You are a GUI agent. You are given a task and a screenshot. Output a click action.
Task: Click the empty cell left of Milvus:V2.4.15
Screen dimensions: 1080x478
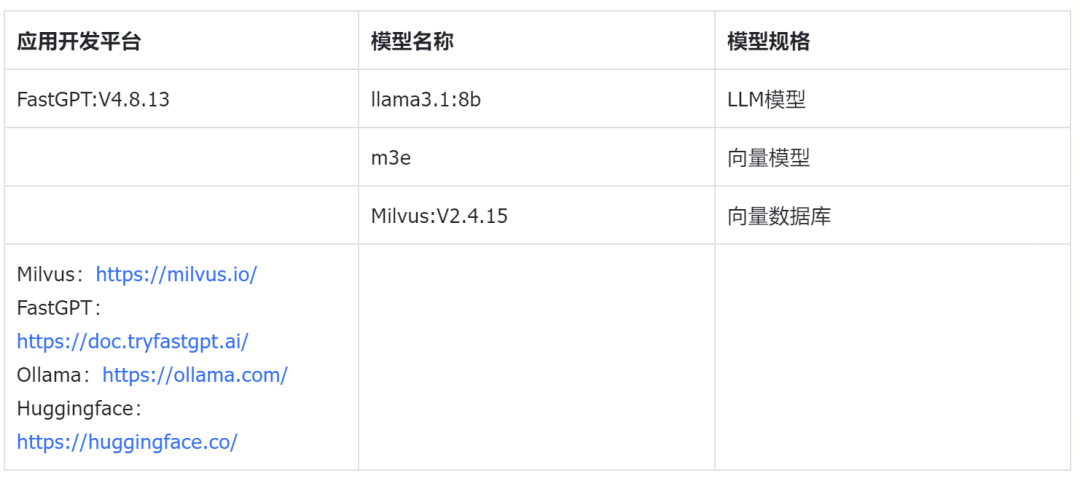tap(180, 216)
